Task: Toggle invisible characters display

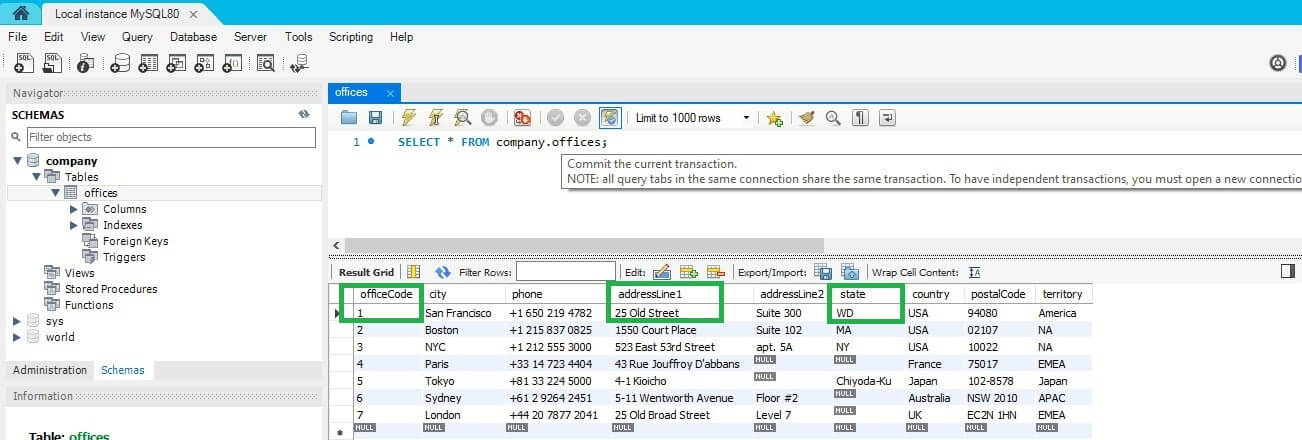Action: [x=860, y=118]
